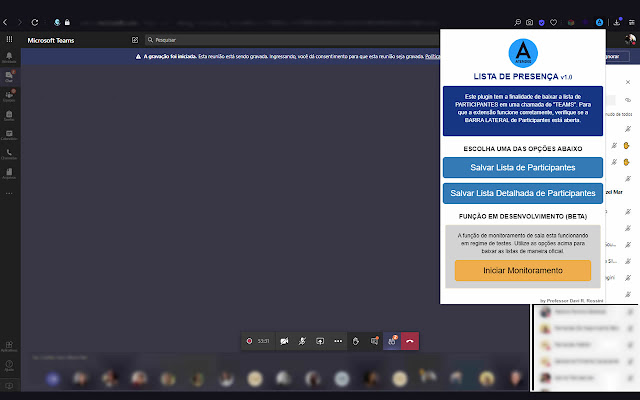Open the blue Attendee extension icon in toolbar
The height and width of the screenshot is (400, 640).
(599, 22)
